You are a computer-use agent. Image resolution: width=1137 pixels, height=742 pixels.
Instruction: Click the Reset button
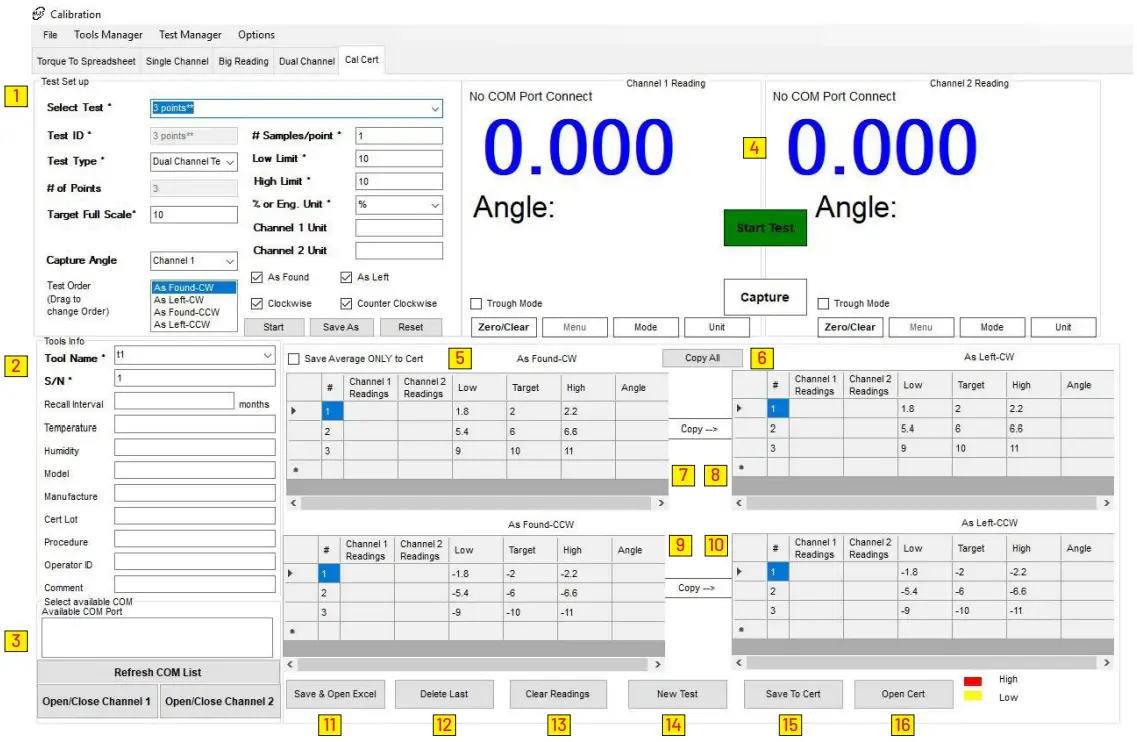[410, 328]
